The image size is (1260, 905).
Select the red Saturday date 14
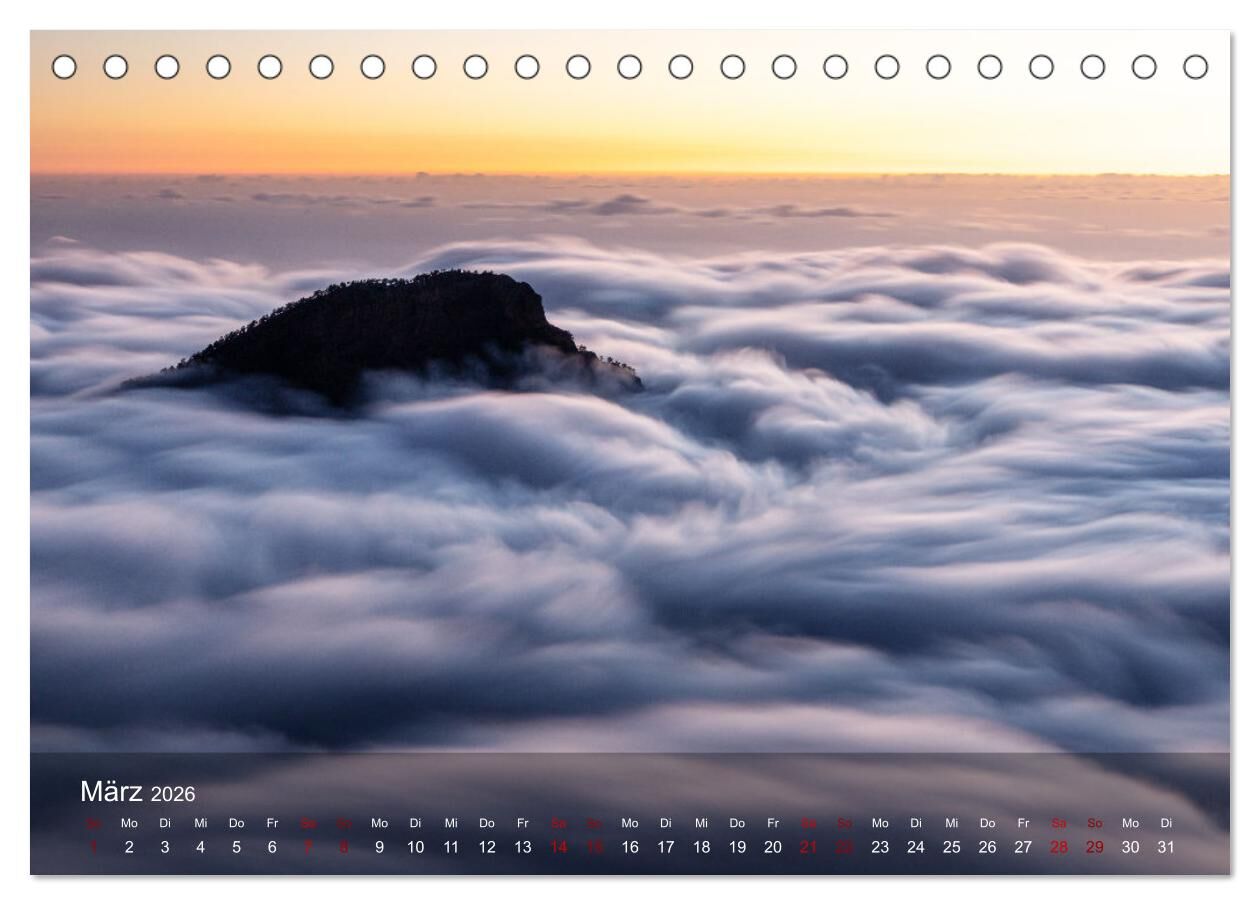coord(558,847)
